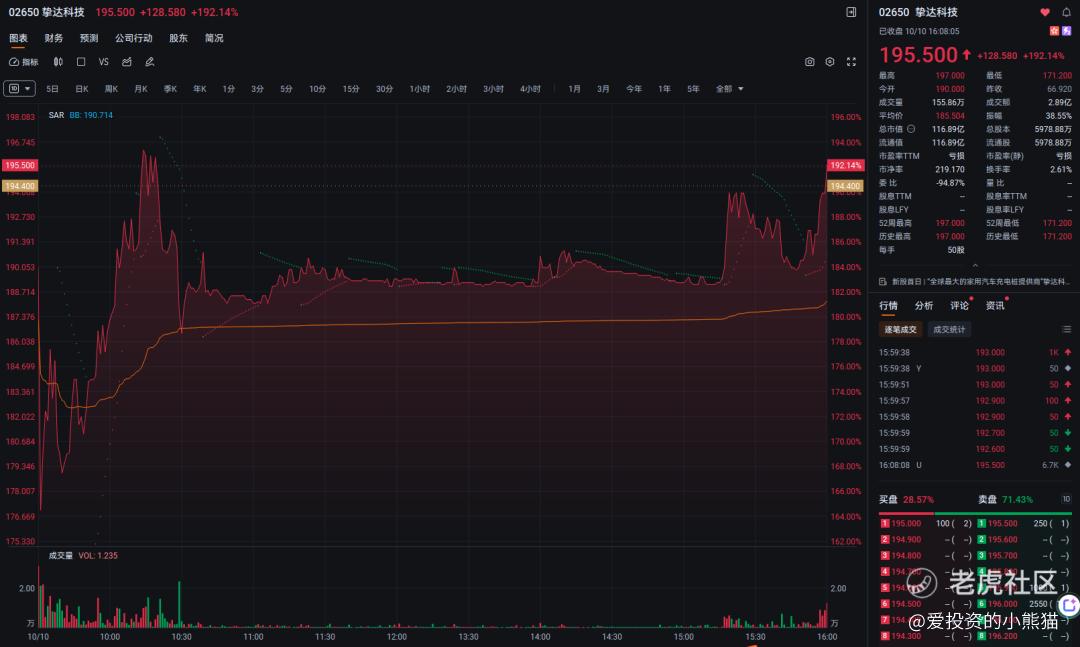Open chart settings hexagon icon
The height and width of the screenshot is (647, 1080).
[830, 62]
